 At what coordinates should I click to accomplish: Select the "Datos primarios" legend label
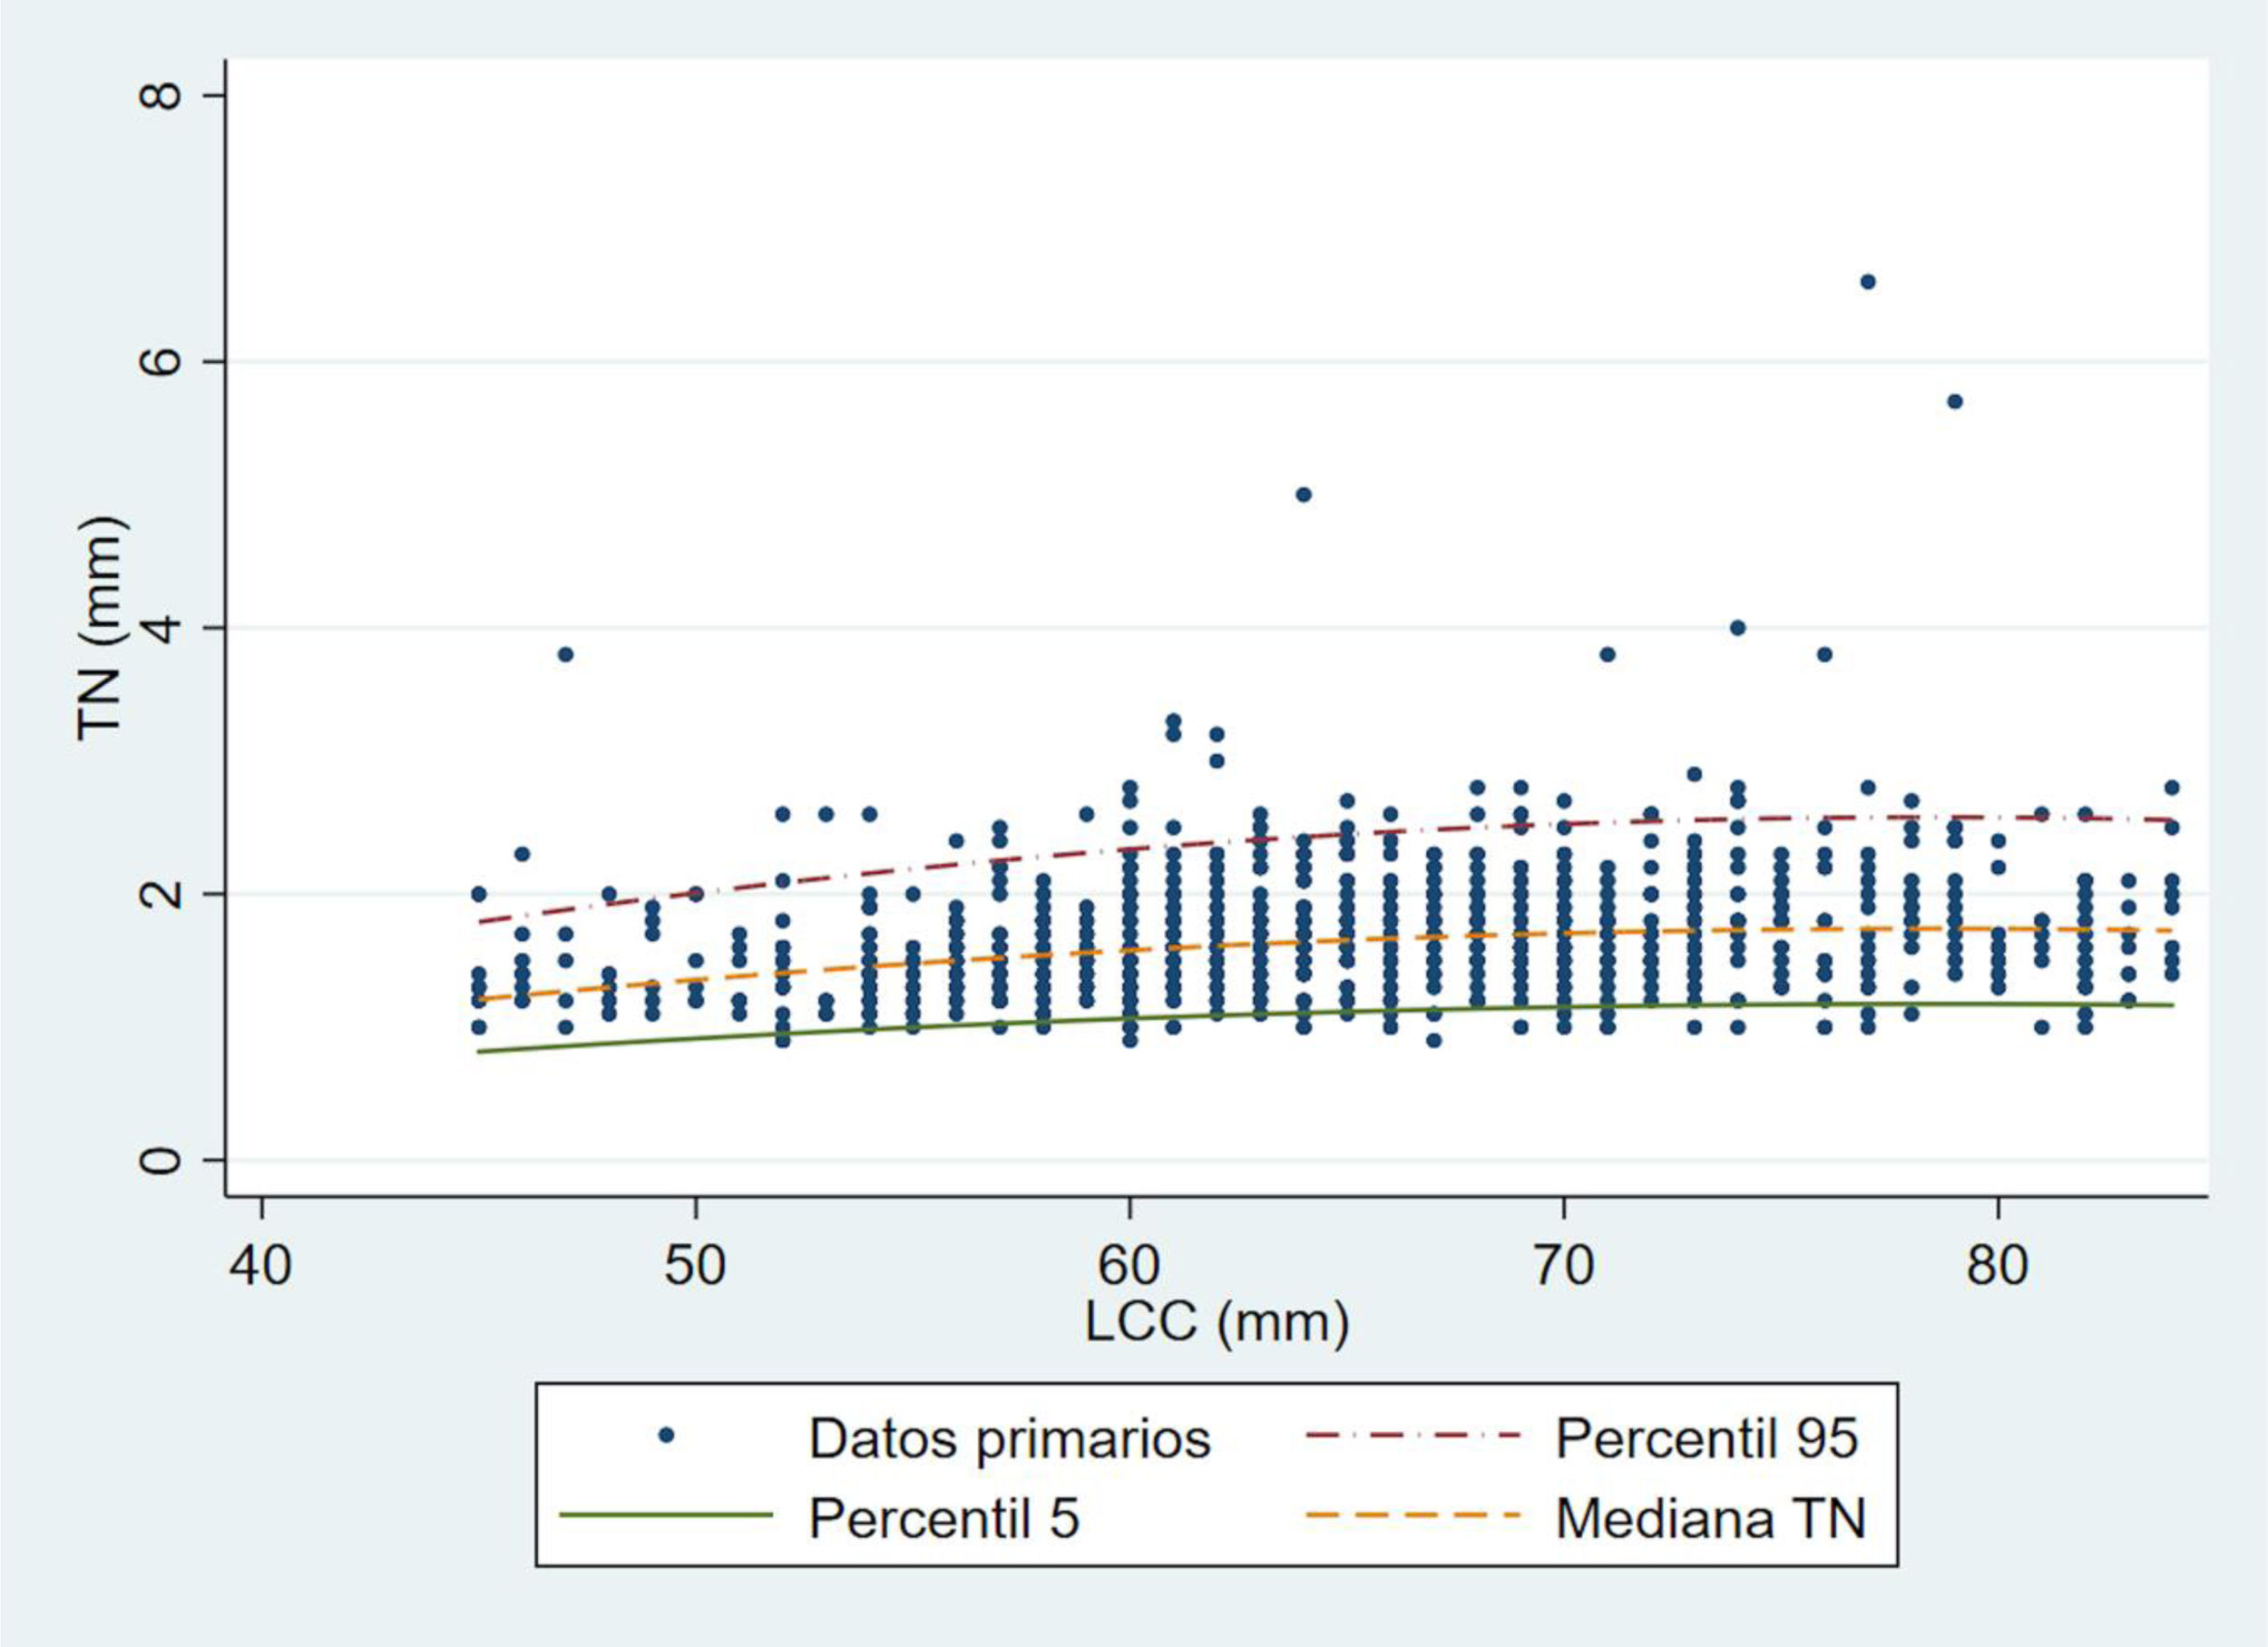(1009, 1439)
